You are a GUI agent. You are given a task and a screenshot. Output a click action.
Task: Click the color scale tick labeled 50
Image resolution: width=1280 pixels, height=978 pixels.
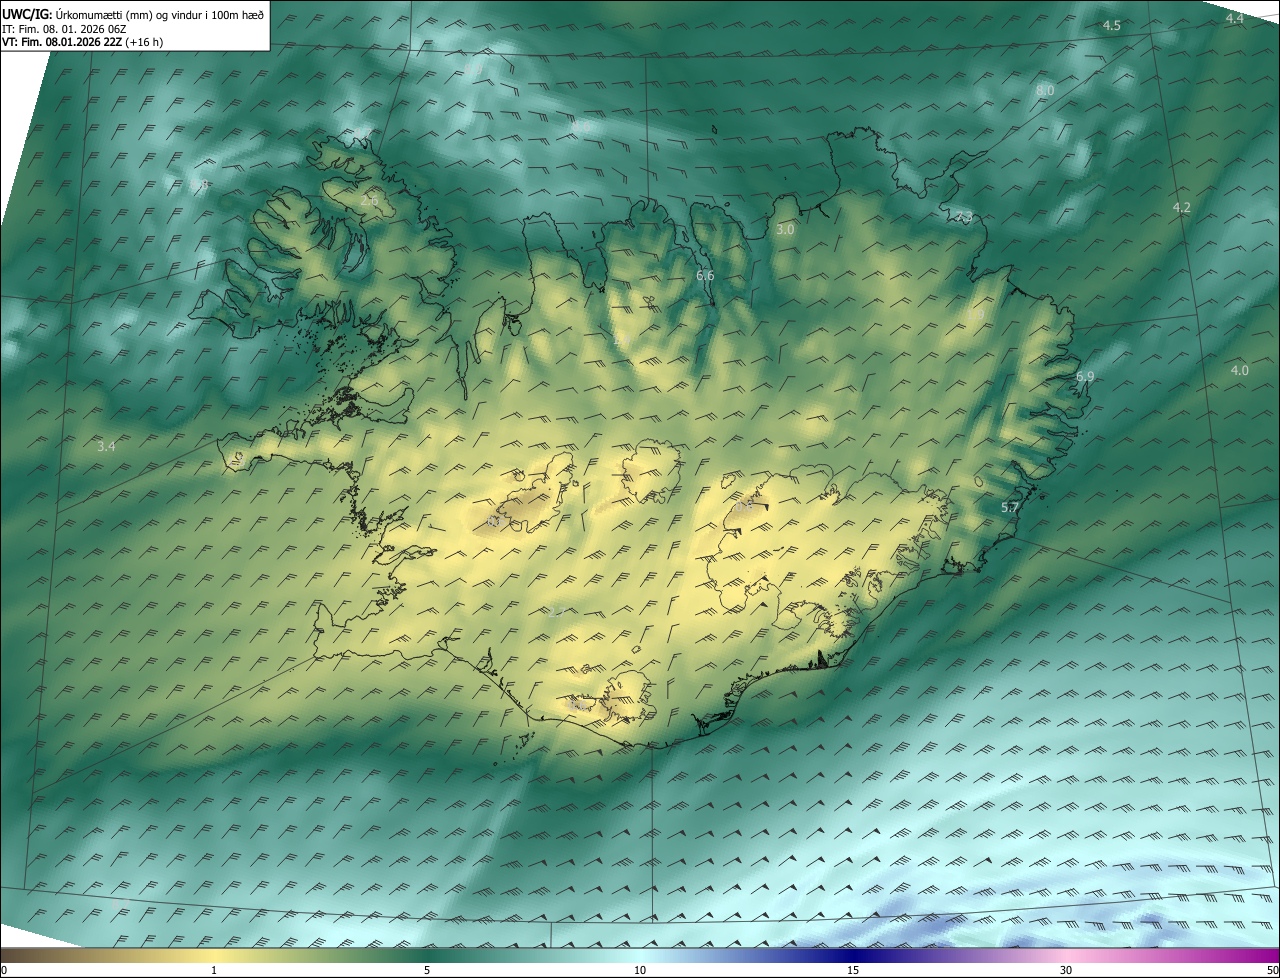(x=1272, y=970)
